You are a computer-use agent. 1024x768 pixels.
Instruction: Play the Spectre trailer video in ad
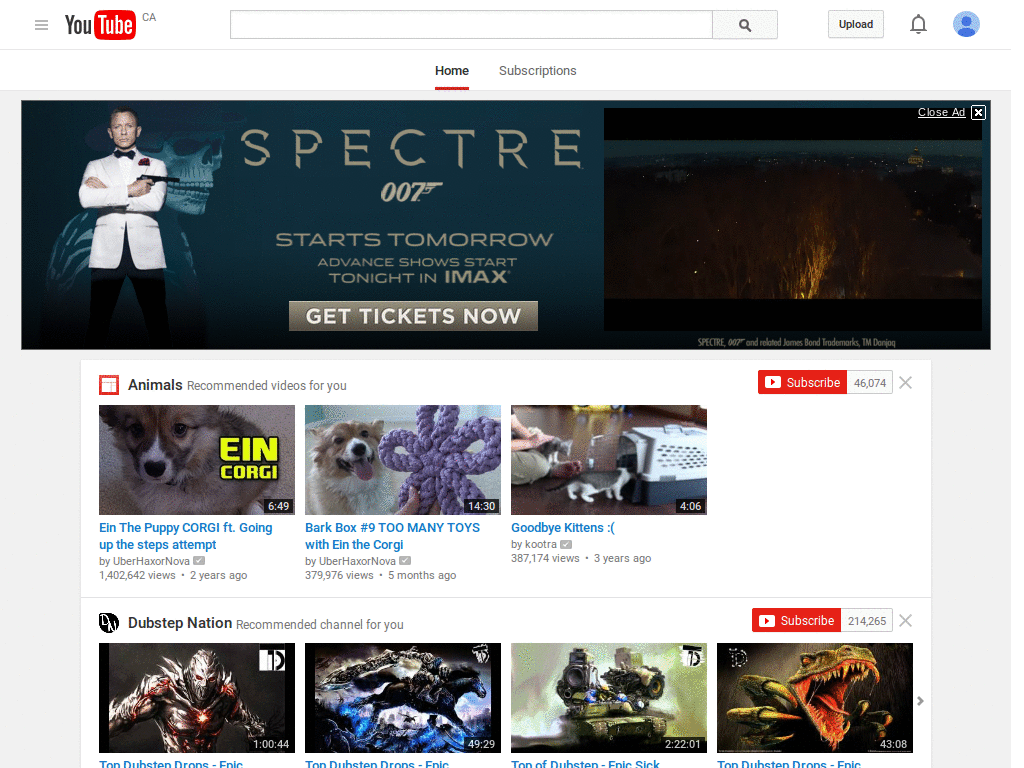click(793, 219)
